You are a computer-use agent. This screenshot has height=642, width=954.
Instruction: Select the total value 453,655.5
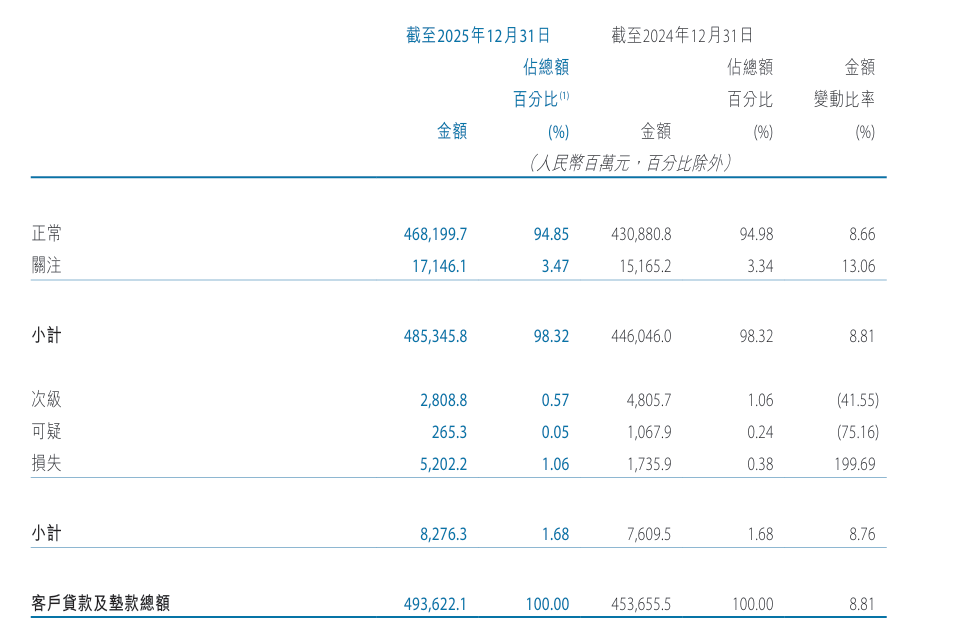[x=641, y=604]
